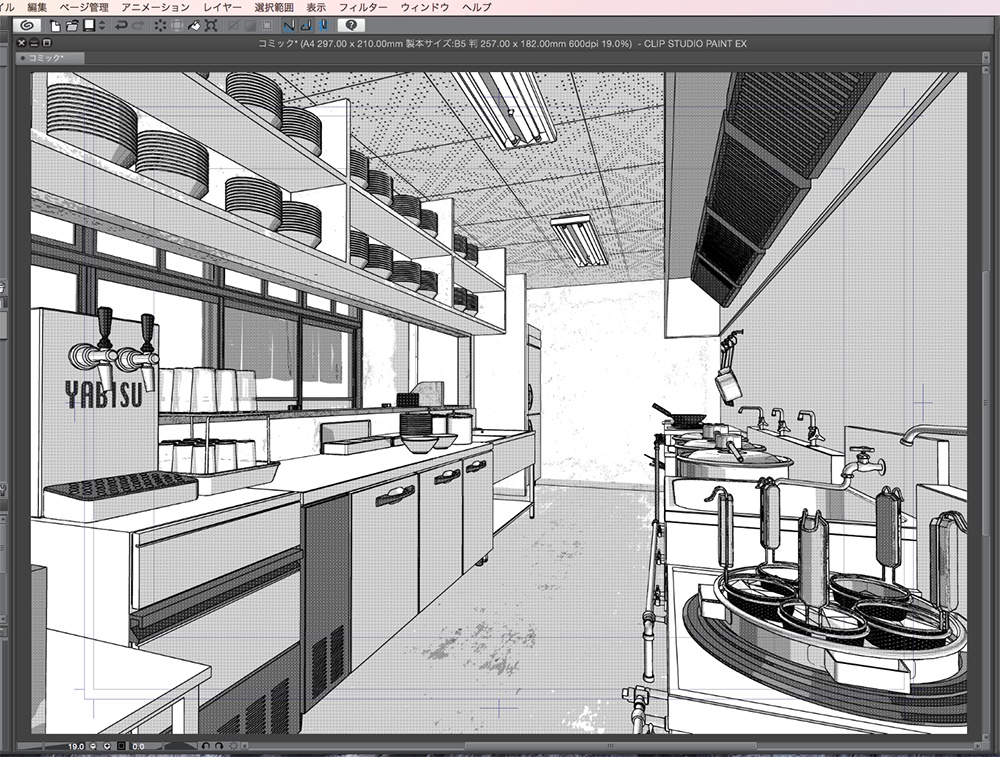Image resolution: width=1000 pixels, height=757 pixels.
Task: Open the 編集 menu
Action: (x=36, y=7)
